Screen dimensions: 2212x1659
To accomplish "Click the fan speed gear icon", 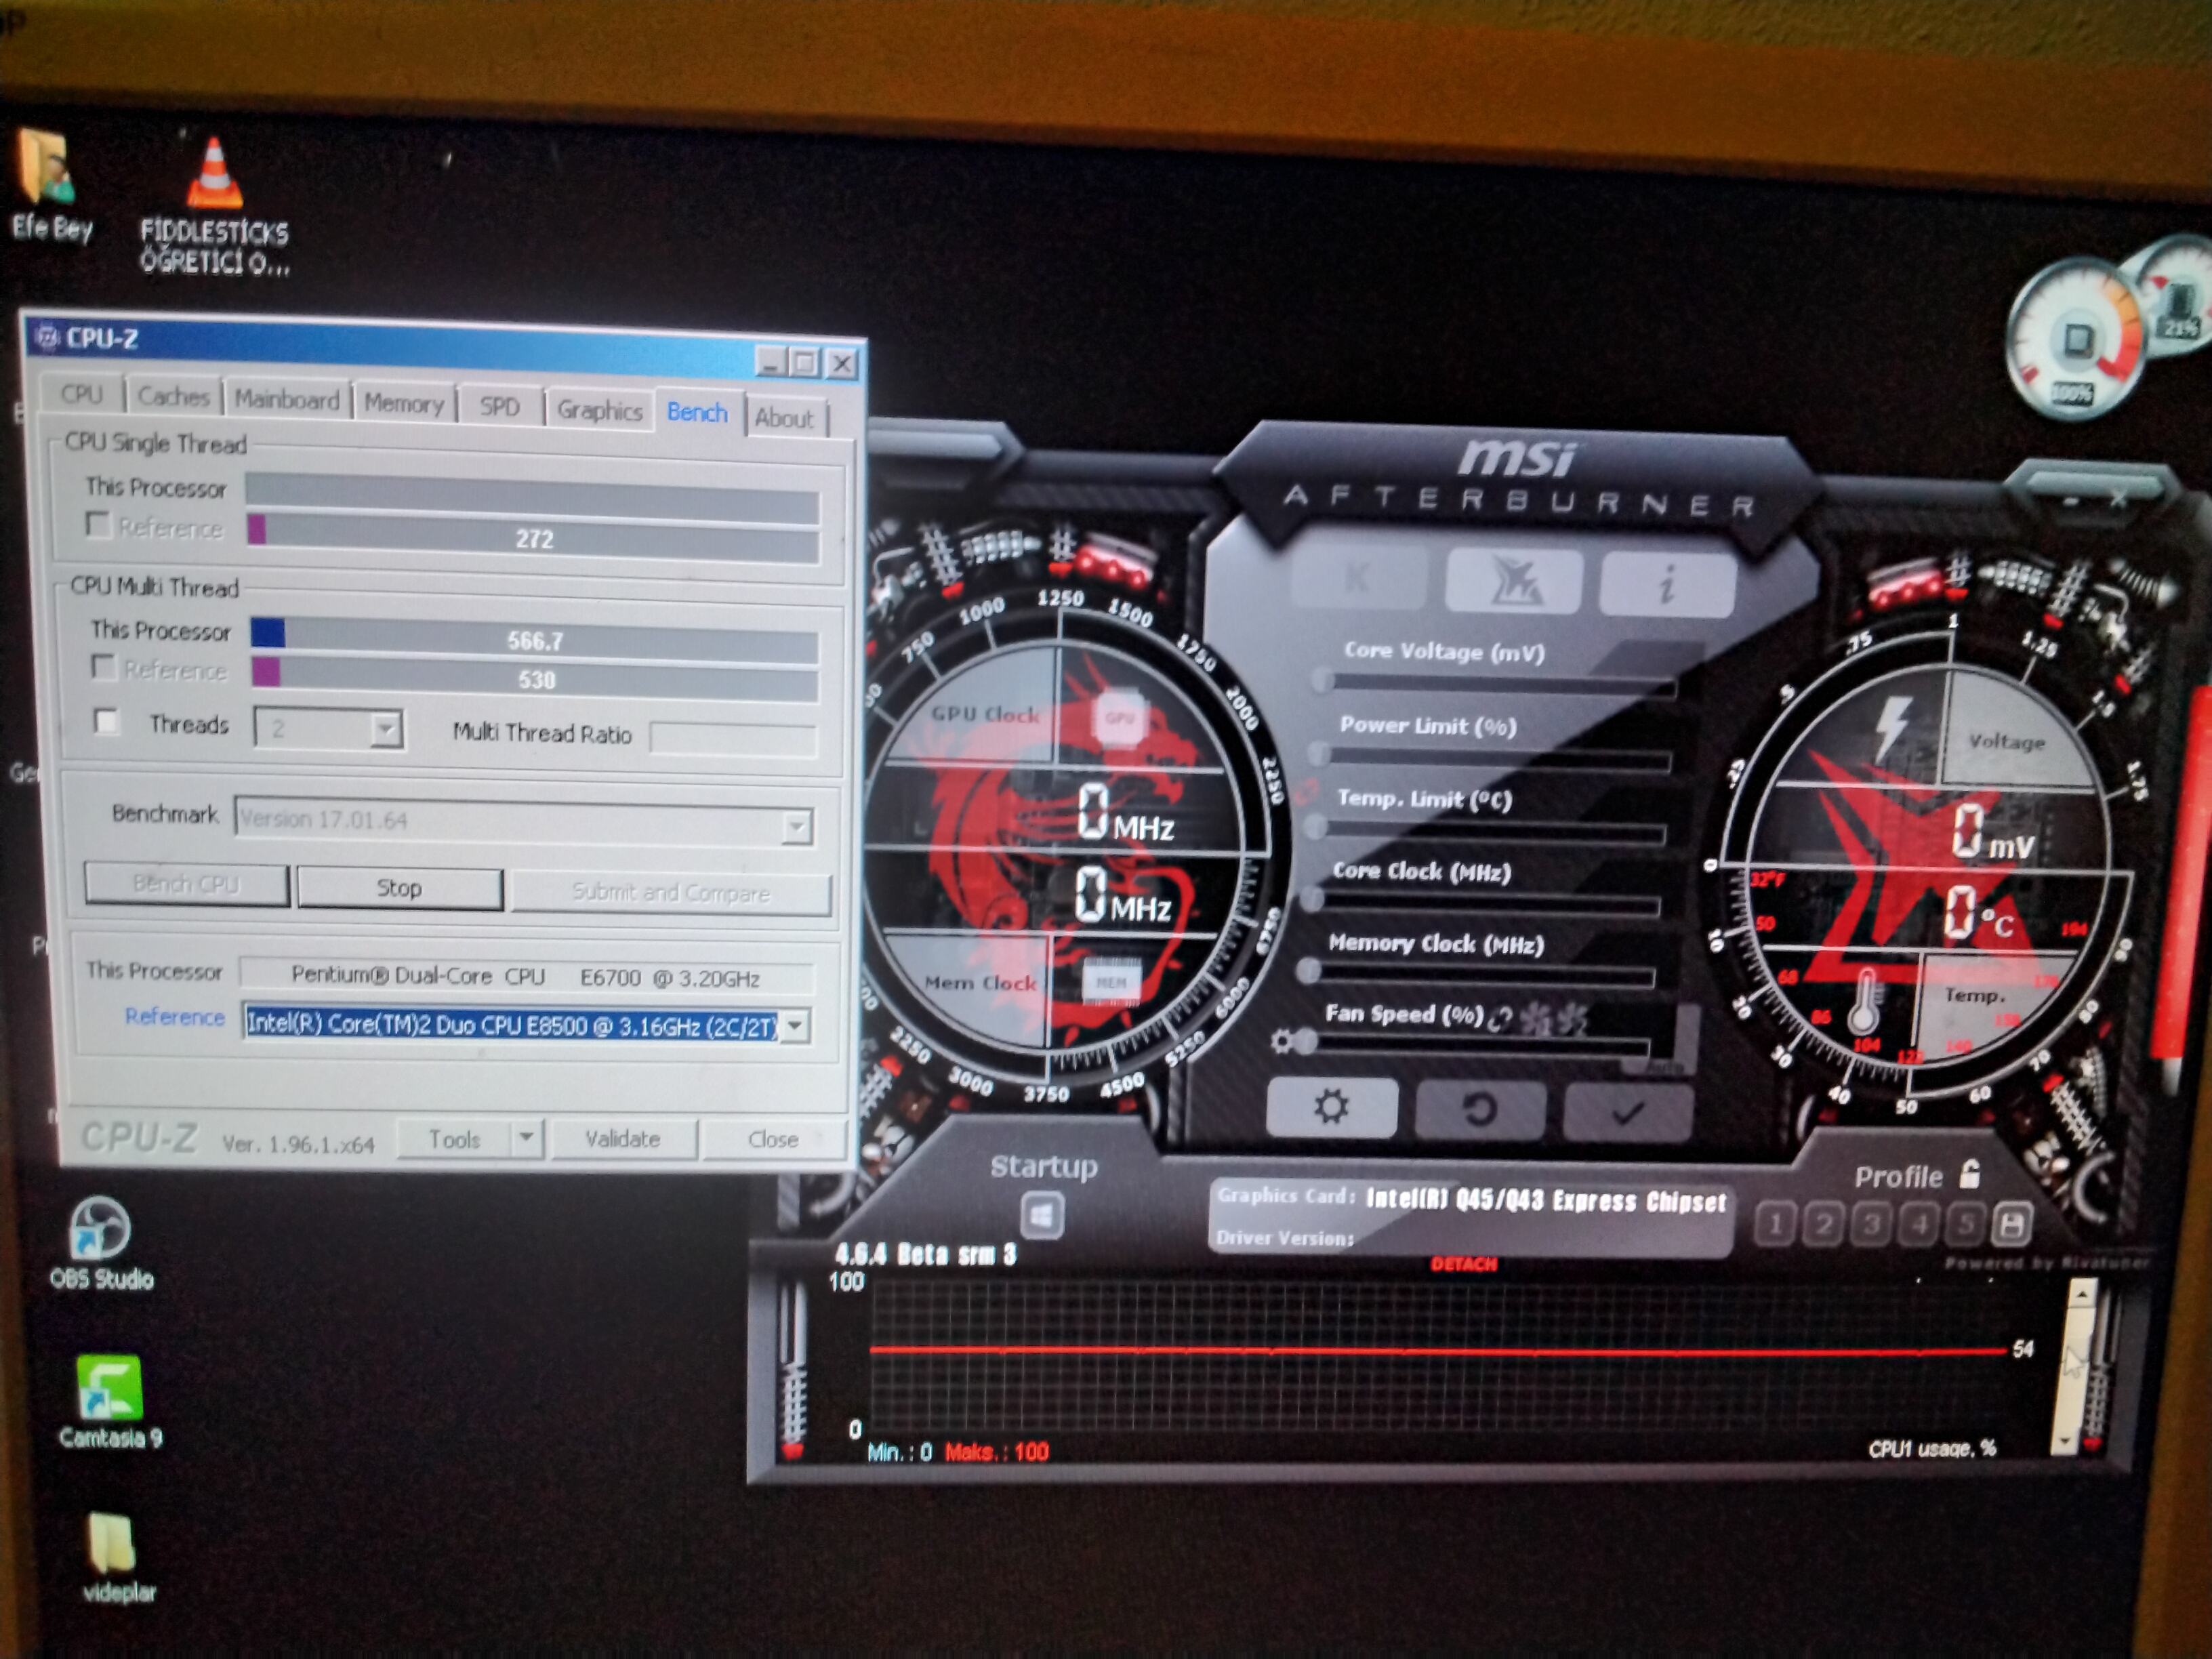I will pyautogui.click(x=1281, y=1042).
